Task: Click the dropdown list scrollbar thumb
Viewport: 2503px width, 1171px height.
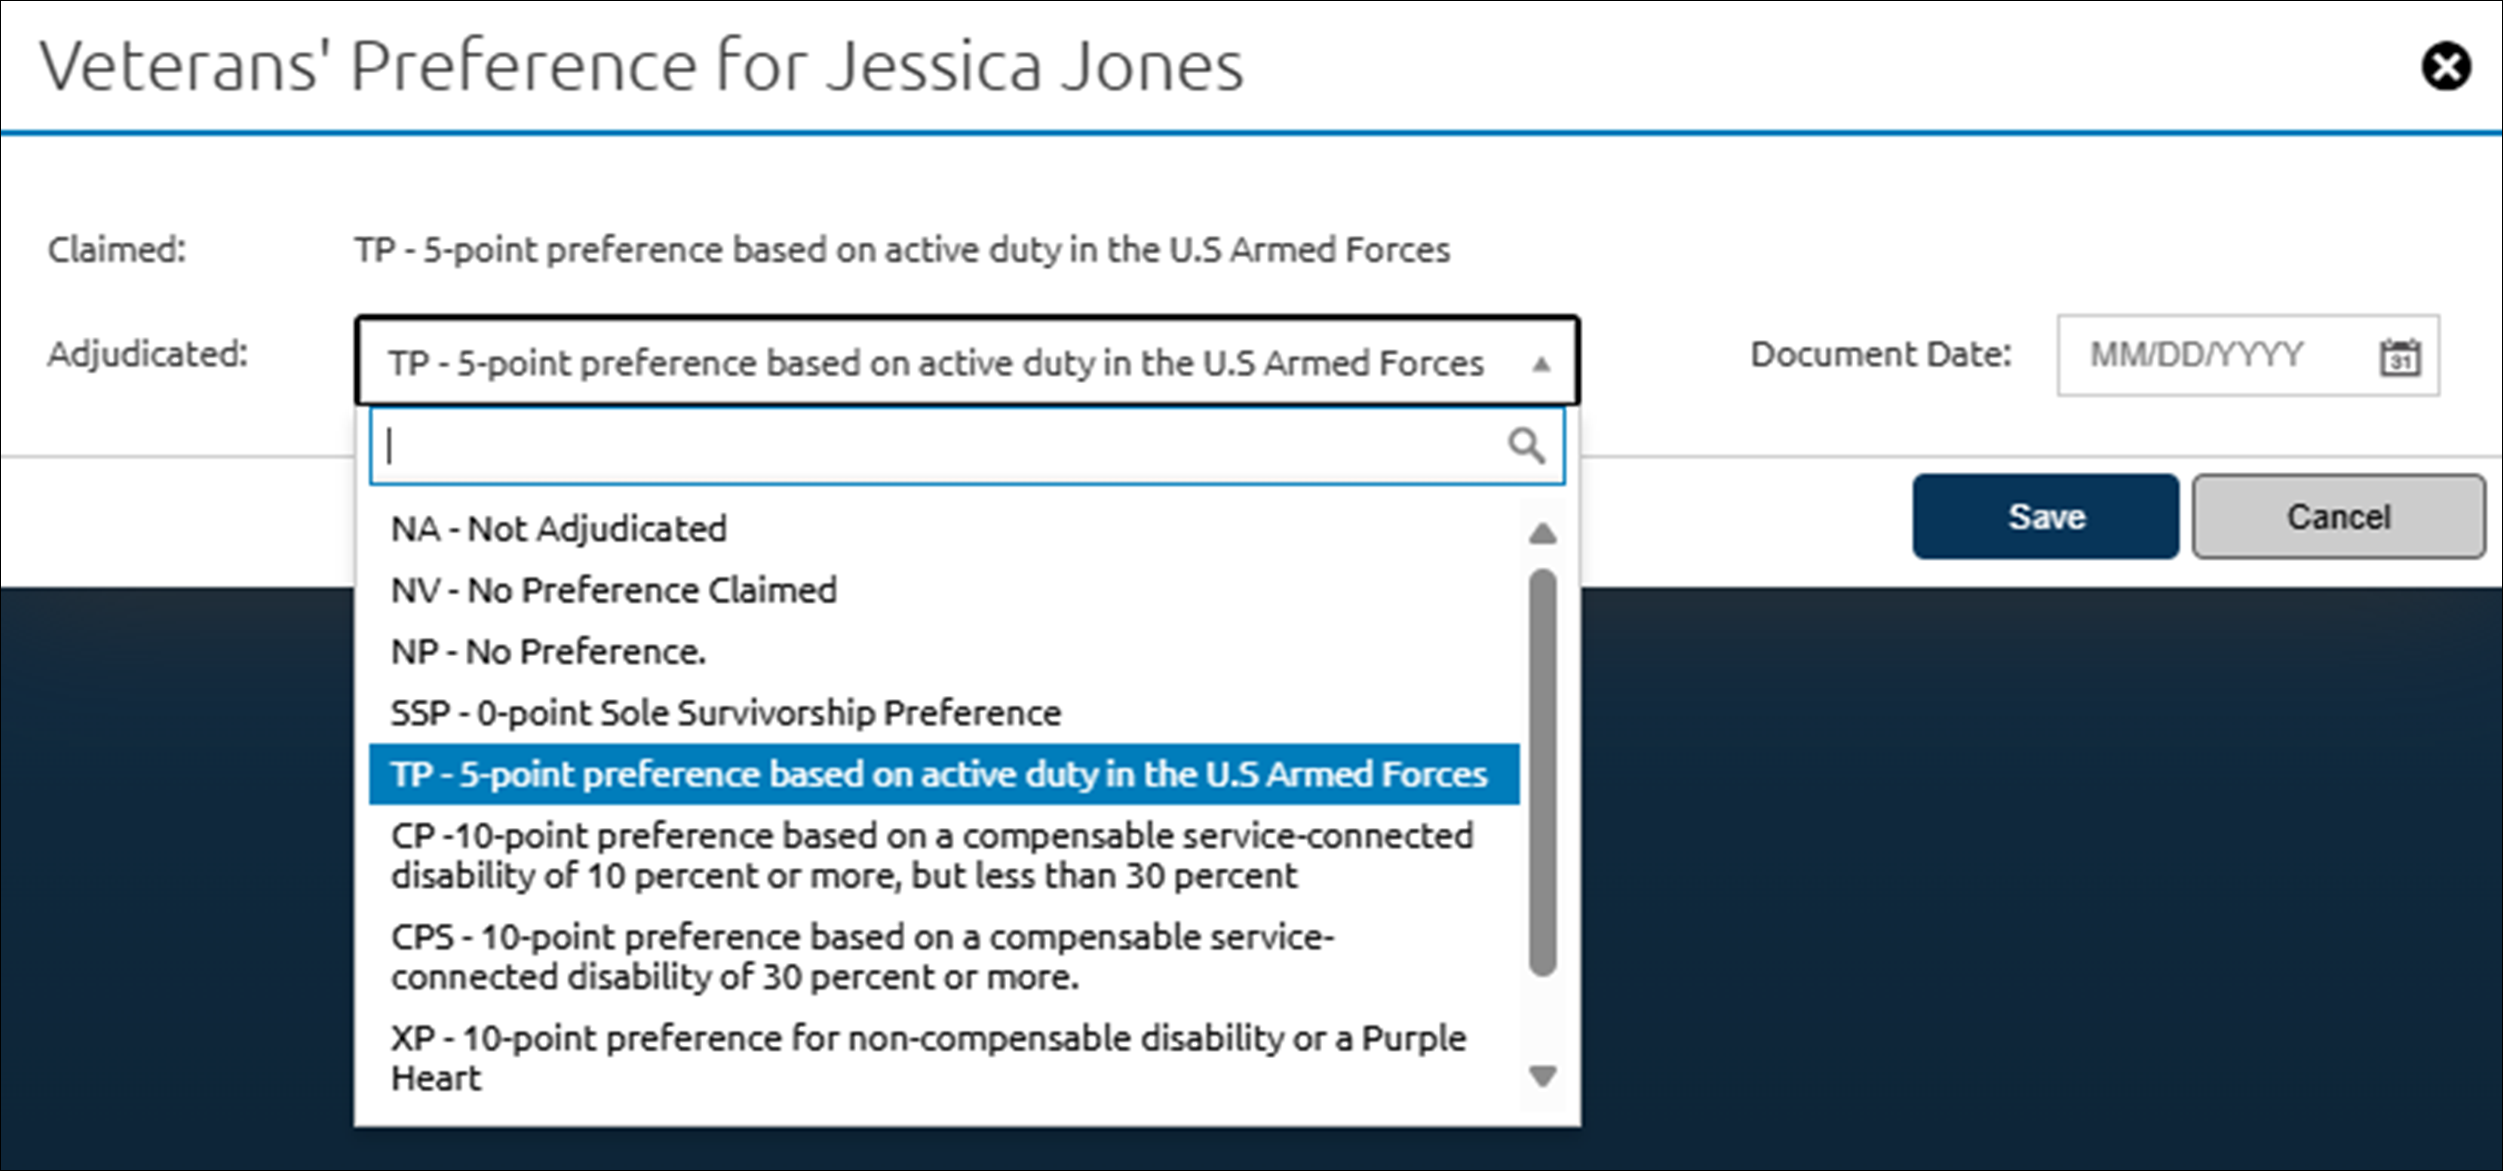Action: pyautogui.click(x=1543, y=772)
